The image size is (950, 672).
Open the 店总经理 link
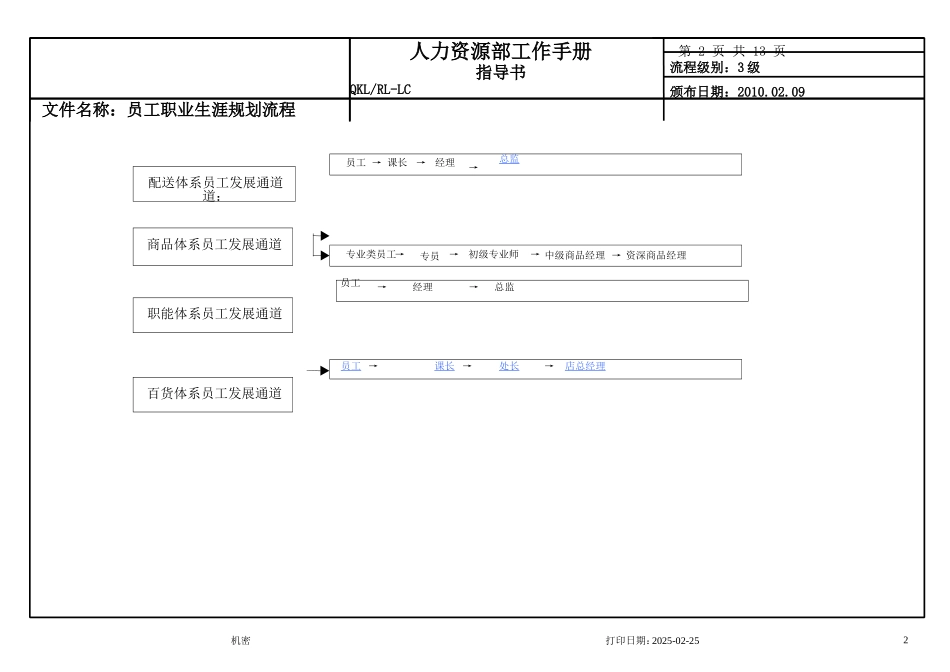coord(585,367)
